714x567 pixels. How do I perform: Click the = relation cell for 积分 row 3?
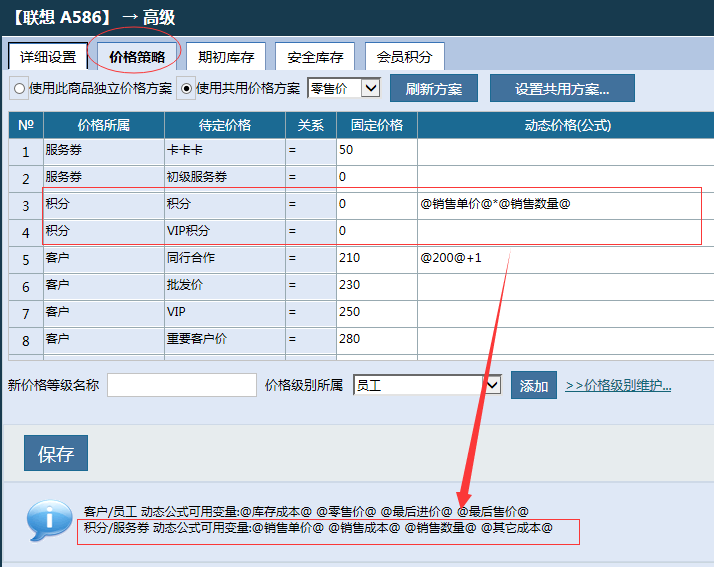pyautogui.click(x=311, y=205)
